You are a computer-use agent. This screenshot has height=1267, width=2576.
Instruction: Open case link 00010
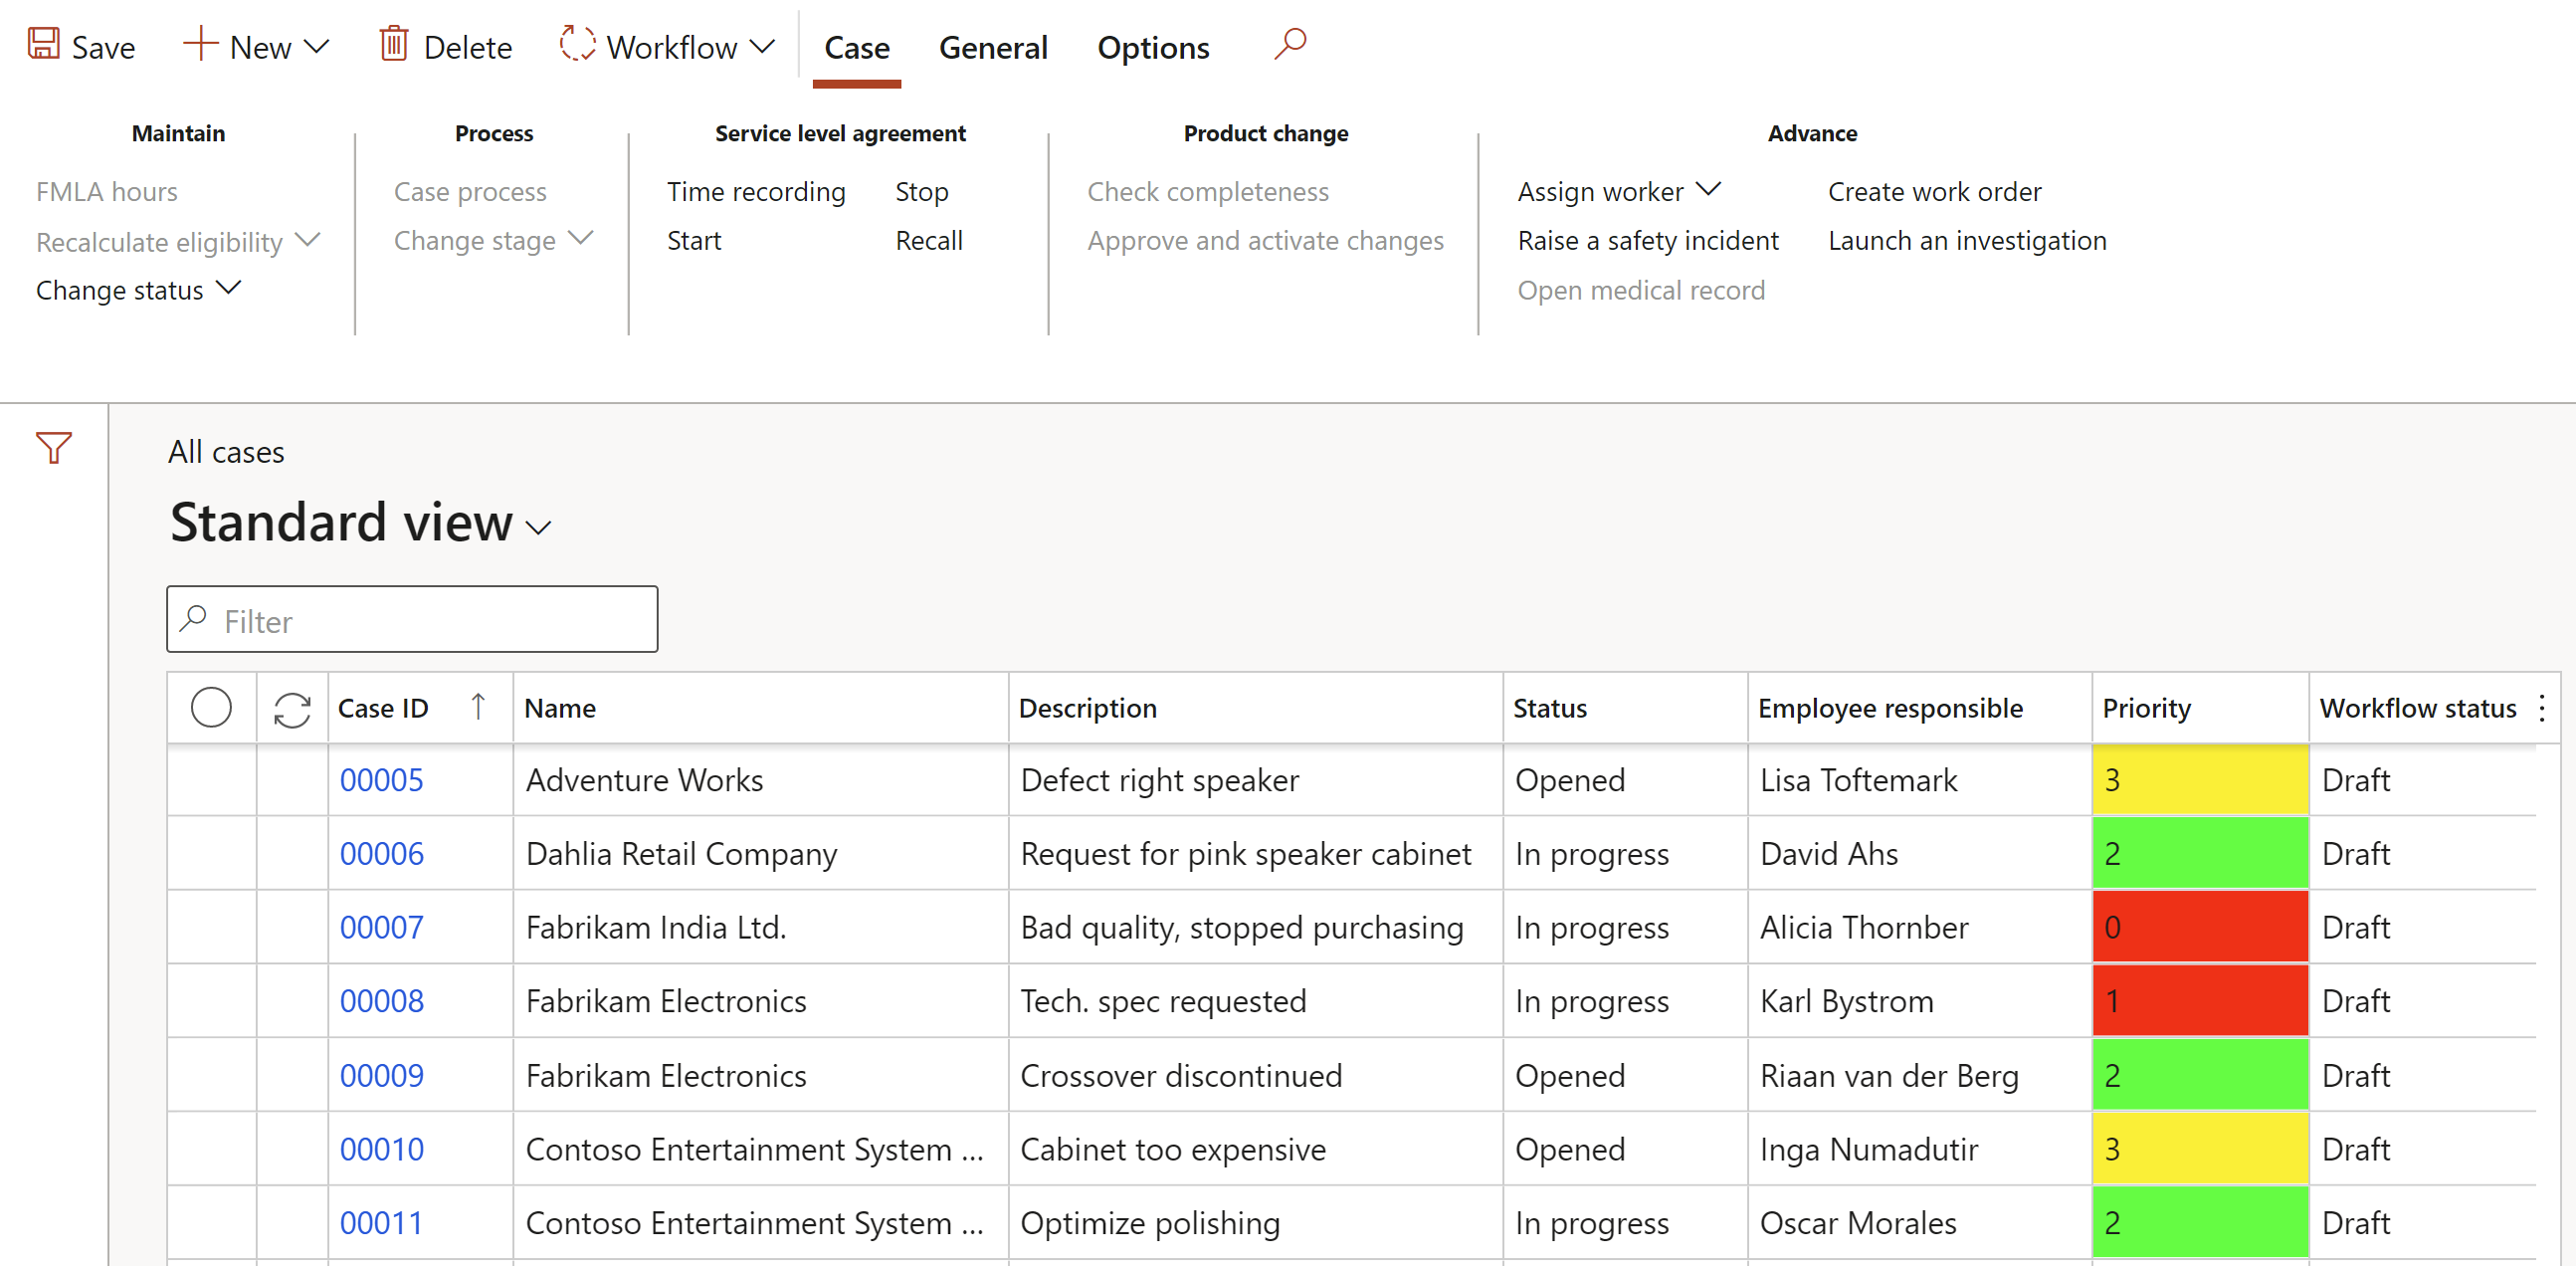point(382,1150)
